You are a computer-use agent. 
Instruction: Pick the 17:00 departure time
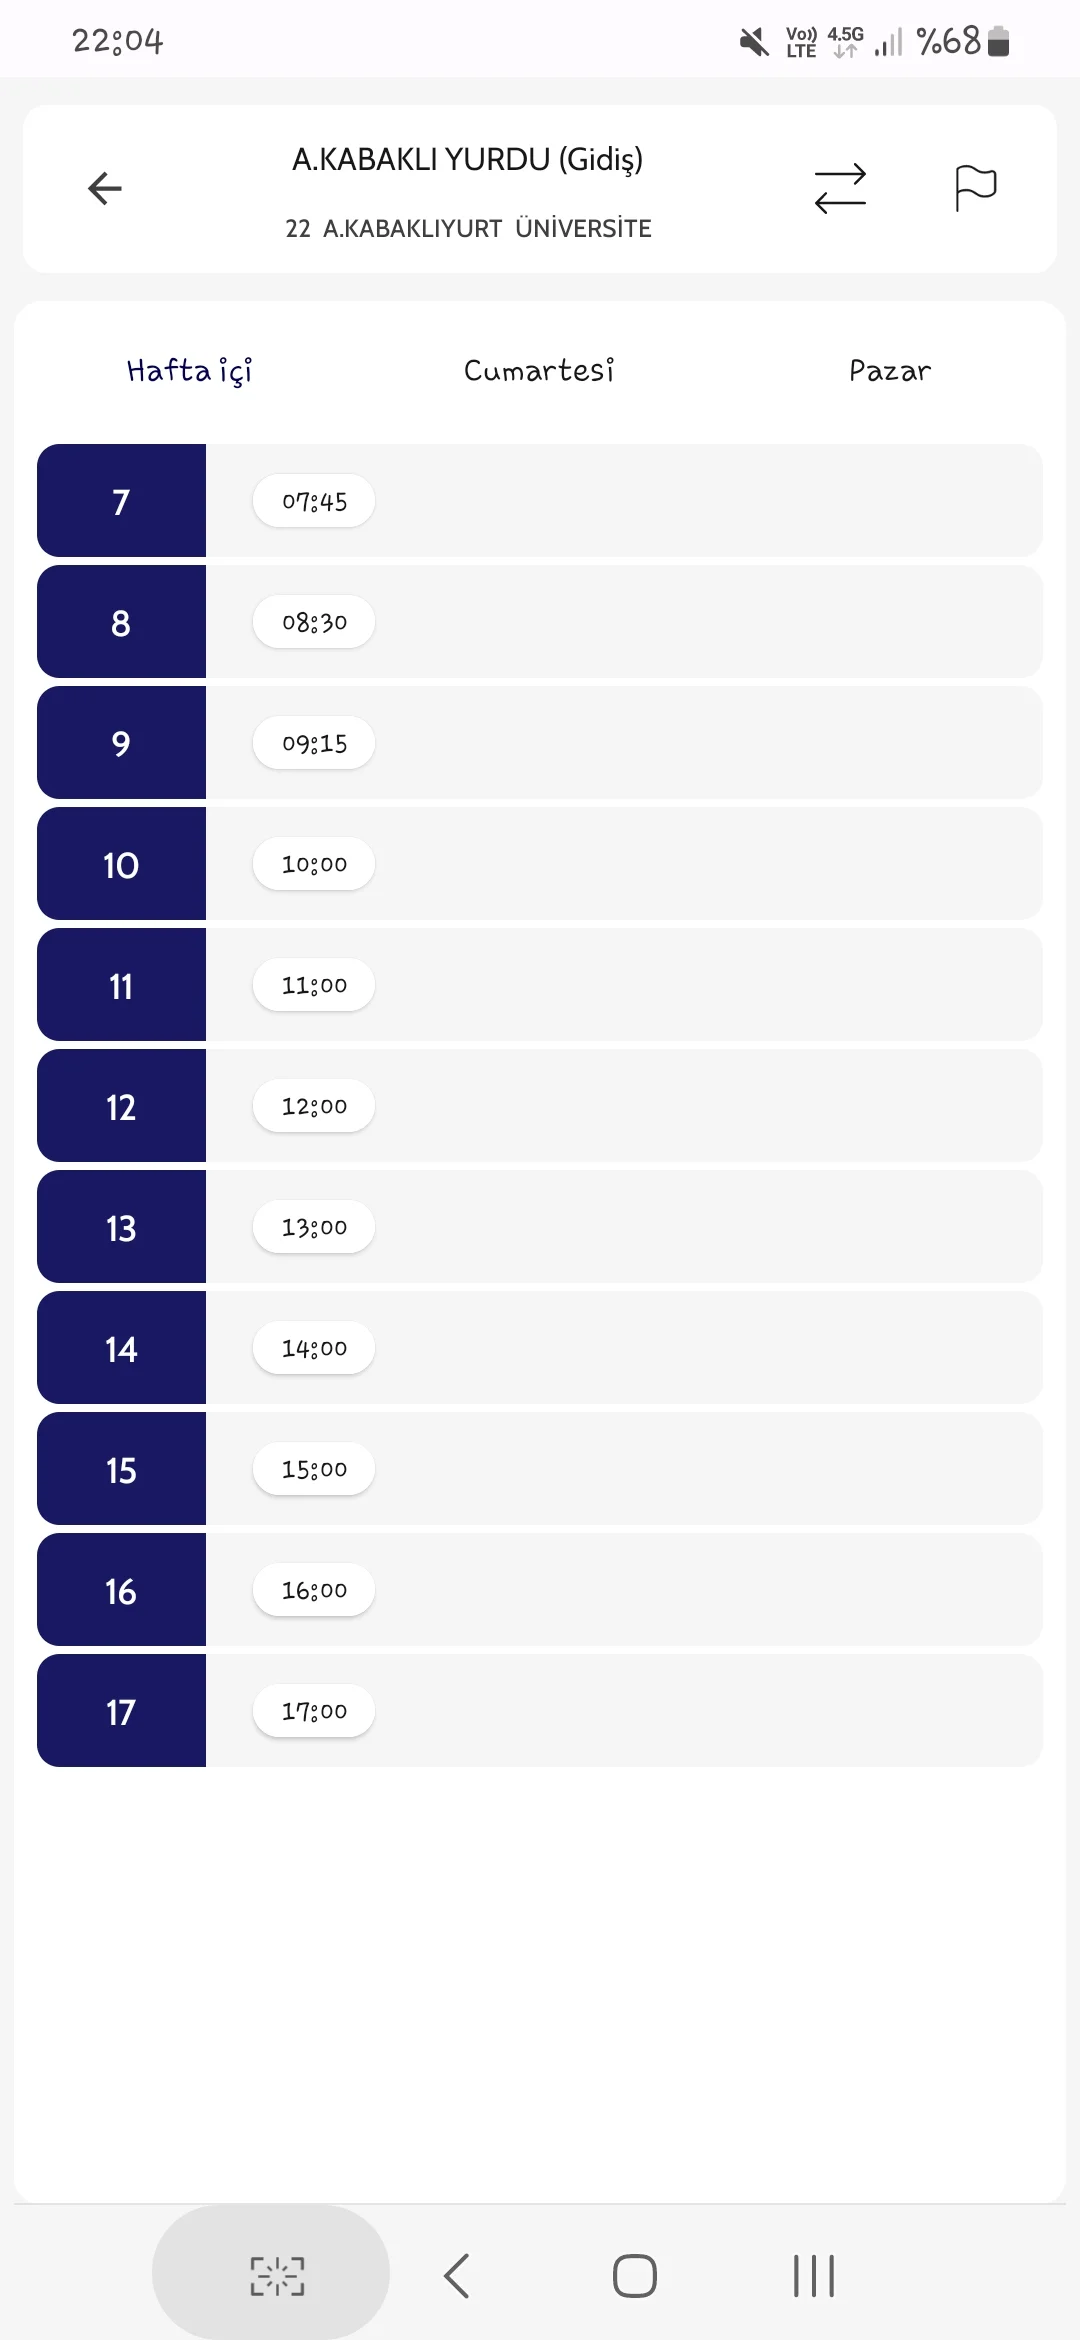[x=314, y=1711]
